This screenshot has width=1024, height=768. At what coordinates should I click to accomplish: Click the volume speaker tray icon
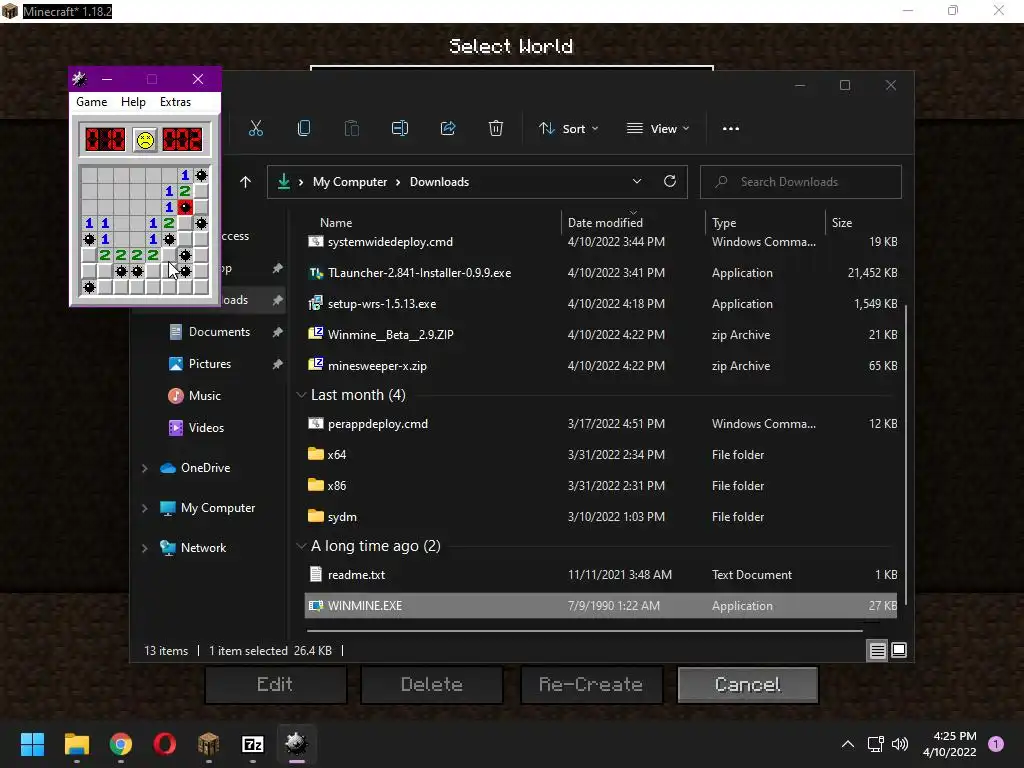point(900,744)
